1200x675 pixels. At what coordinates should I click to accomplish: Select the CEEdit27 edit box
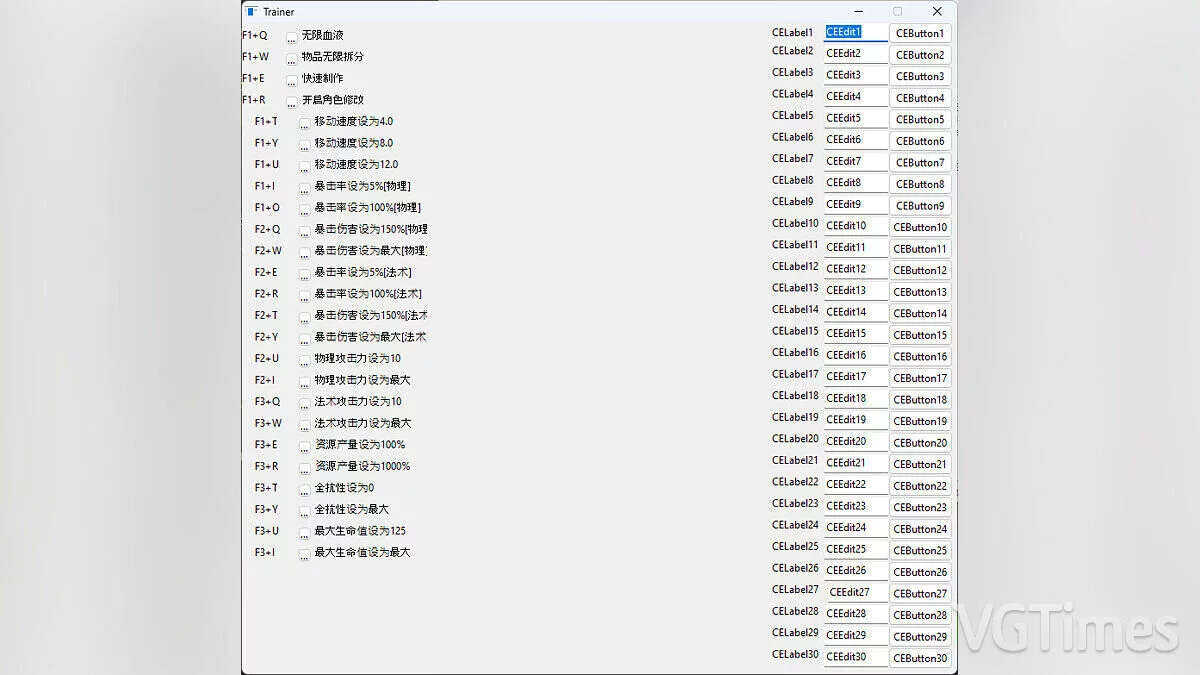(x=855, y=592)
